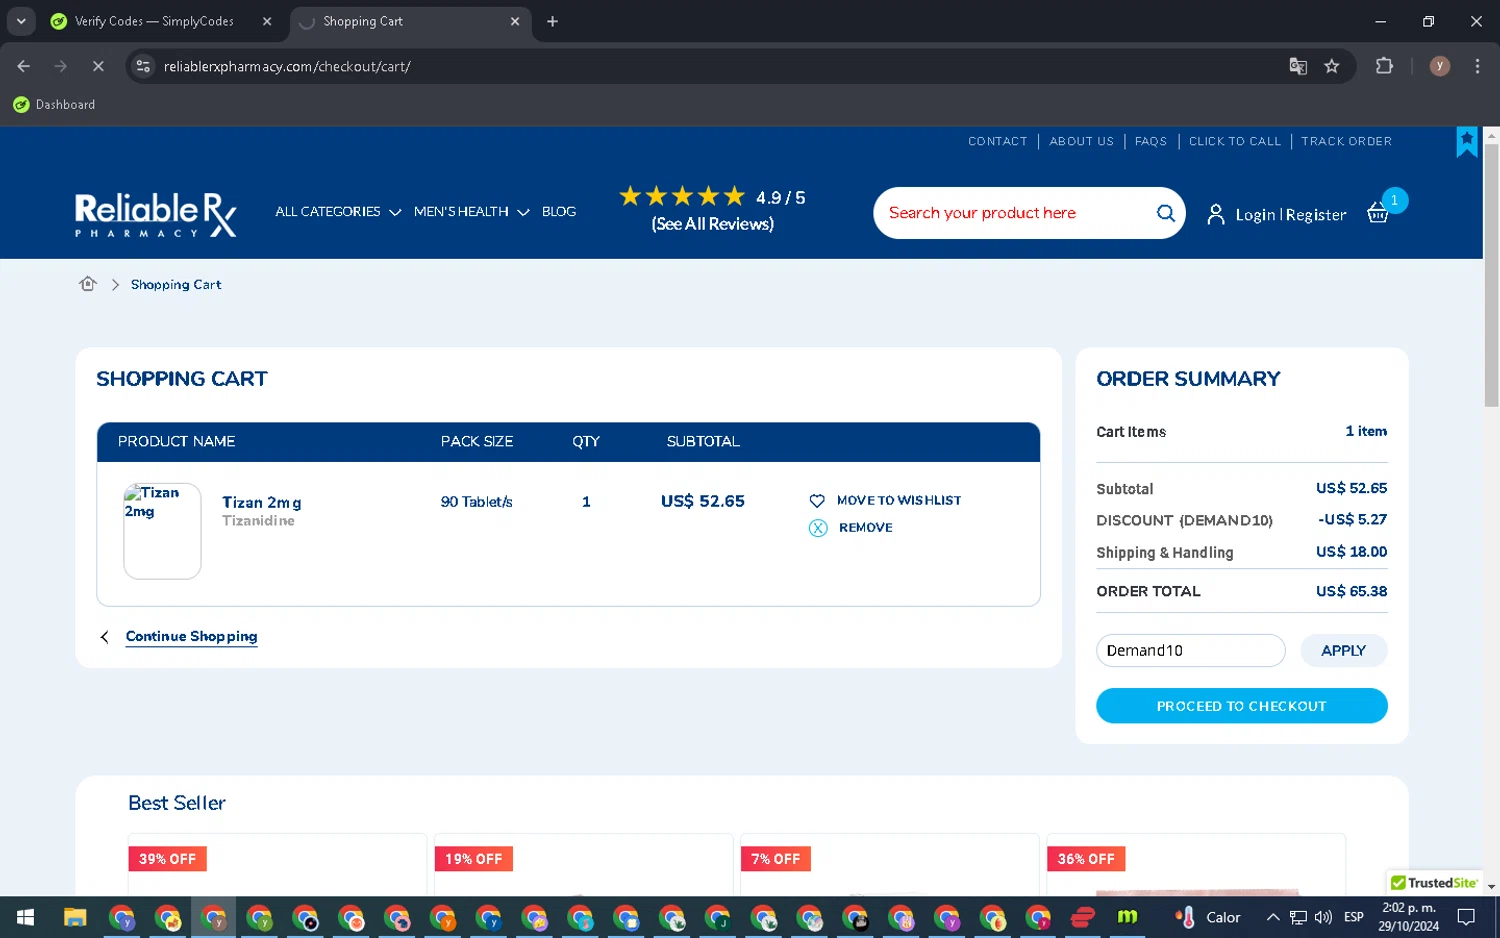Click the search magnifier icon
Viewport: 1500px width, 938px height.
coord(1165,213)
